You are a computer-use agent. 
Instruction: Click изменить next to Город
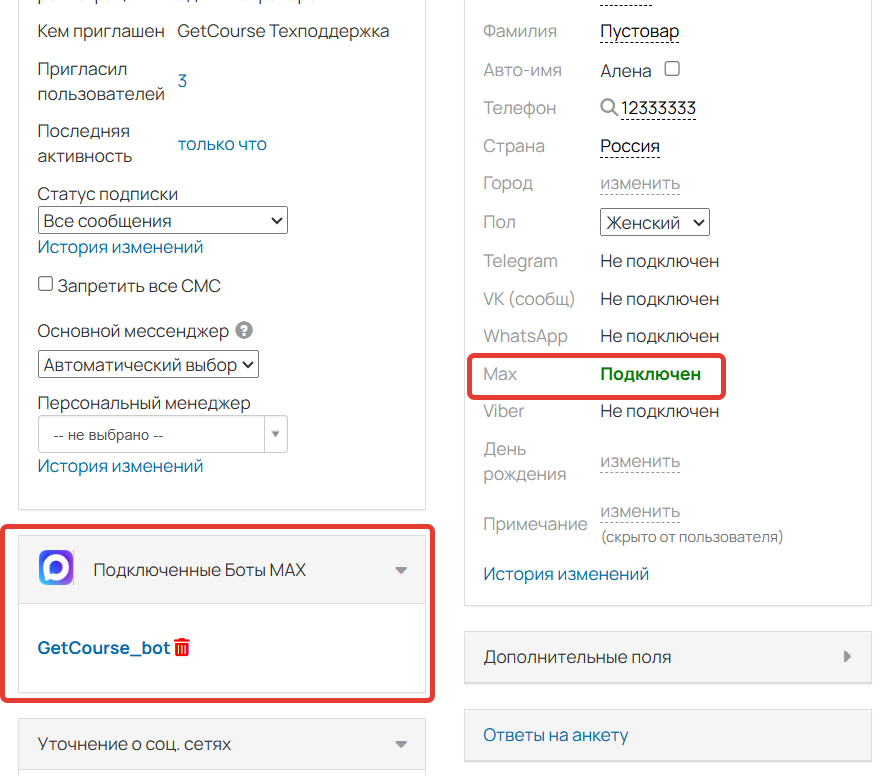[x=639, y=183]
